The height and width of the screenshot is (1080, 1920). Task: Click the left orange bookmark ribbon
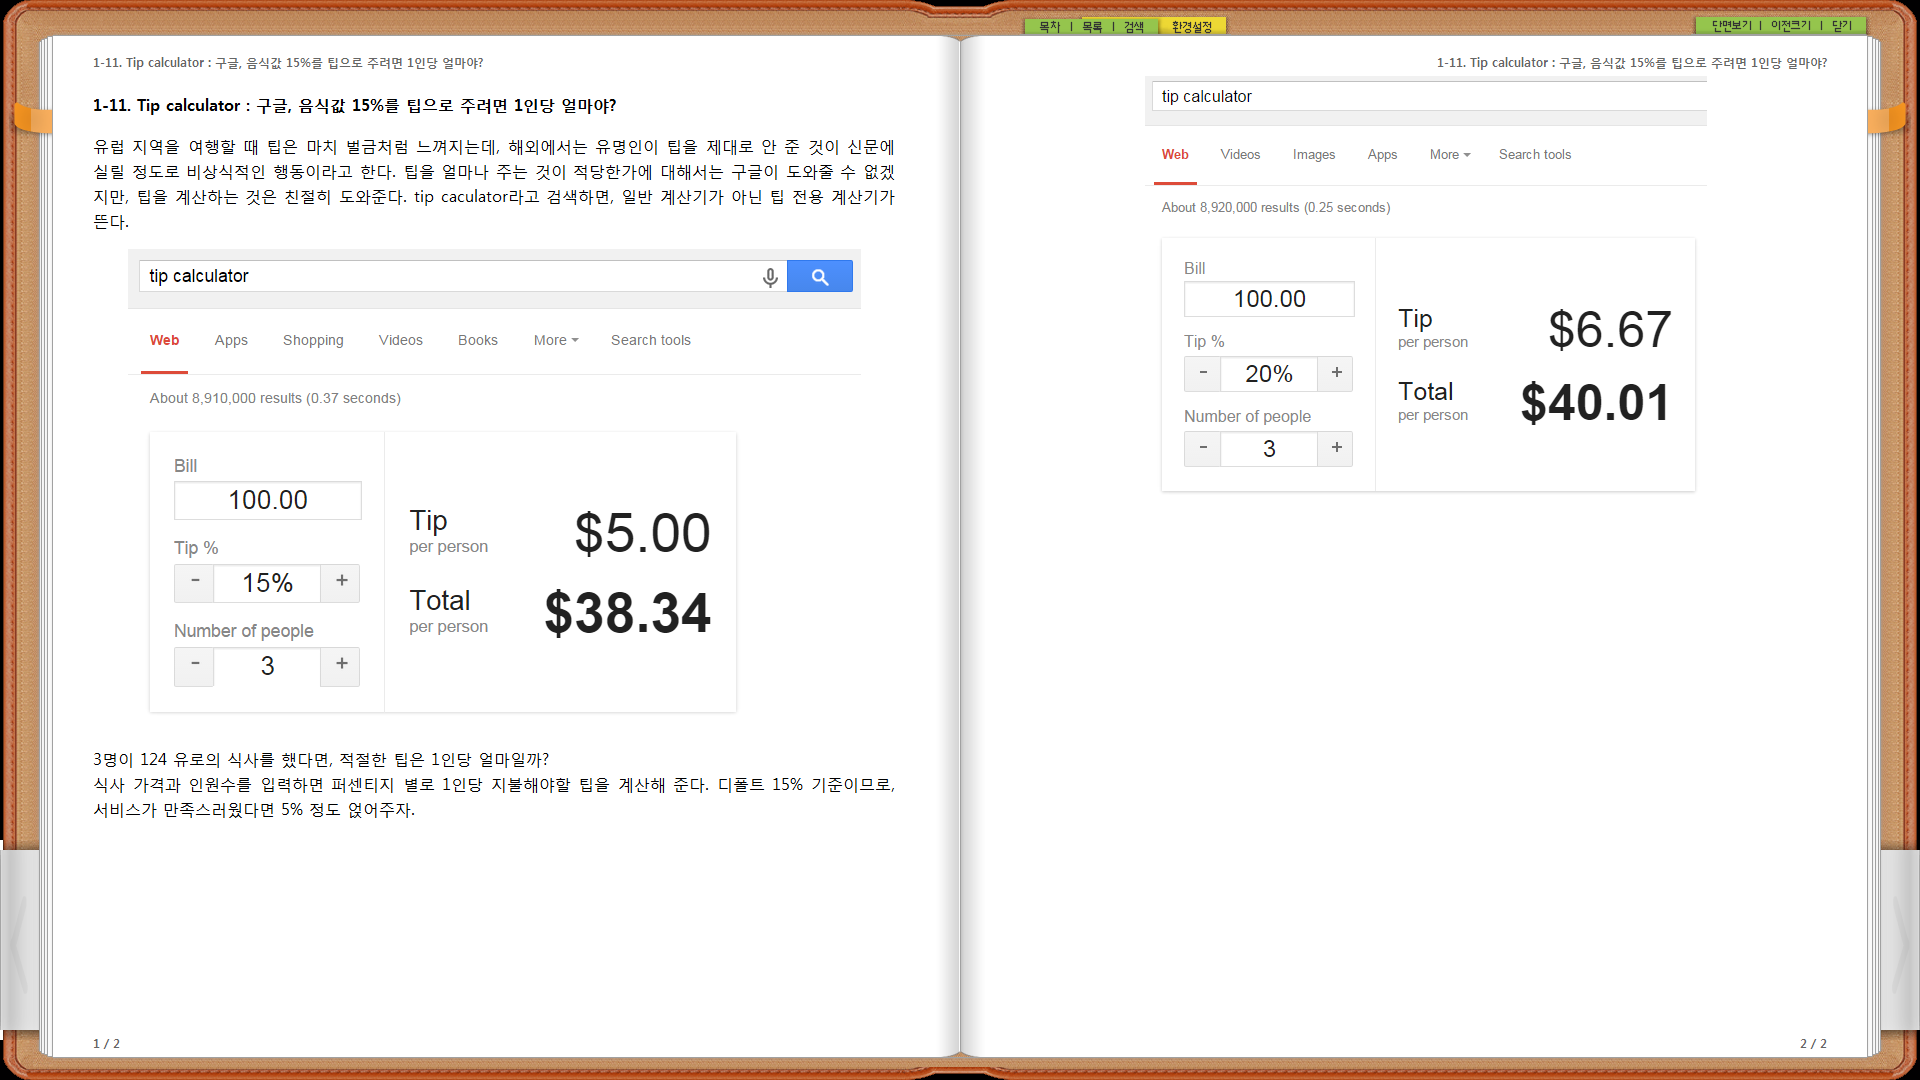[33, 119]
